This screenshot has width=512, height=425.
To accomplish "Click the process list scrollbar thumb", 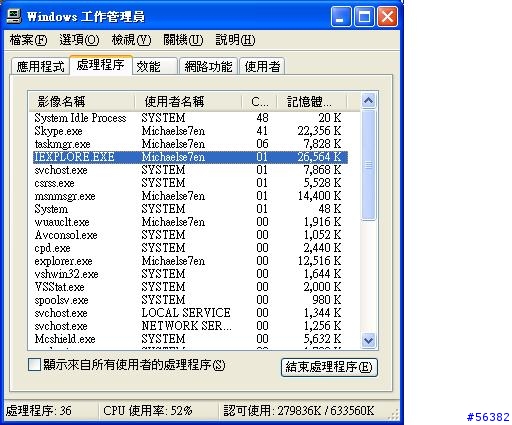I will coord(369,165).
